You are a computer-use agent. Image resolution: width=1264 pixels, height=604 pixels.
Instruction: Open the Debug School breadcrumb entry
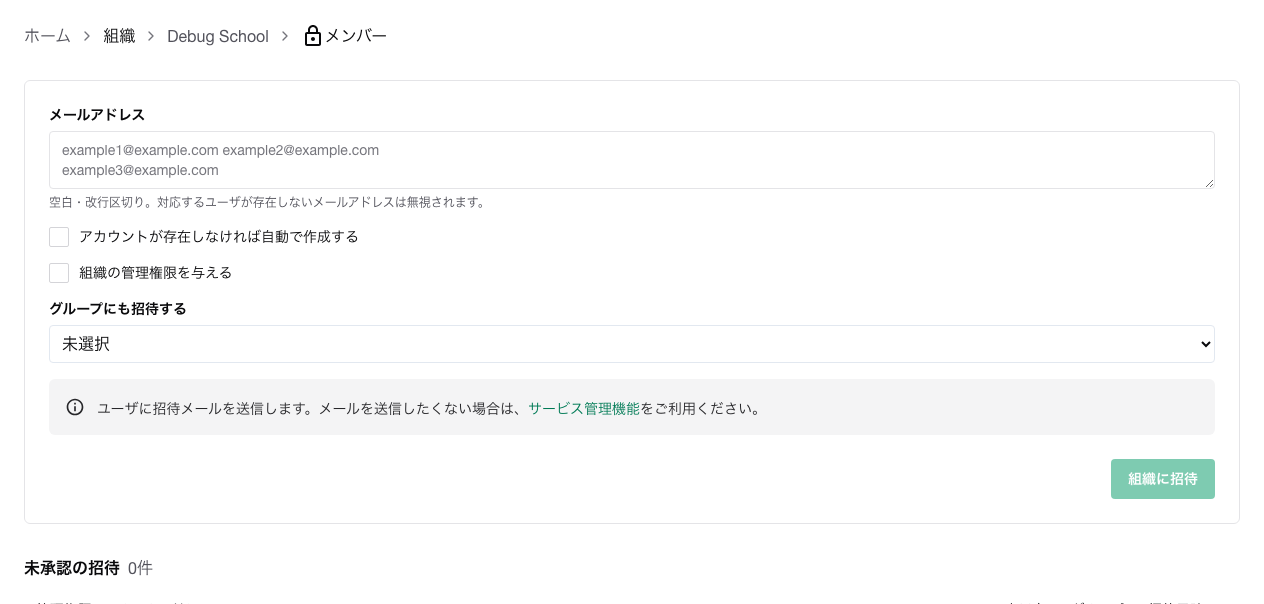[x=217, y=35]
